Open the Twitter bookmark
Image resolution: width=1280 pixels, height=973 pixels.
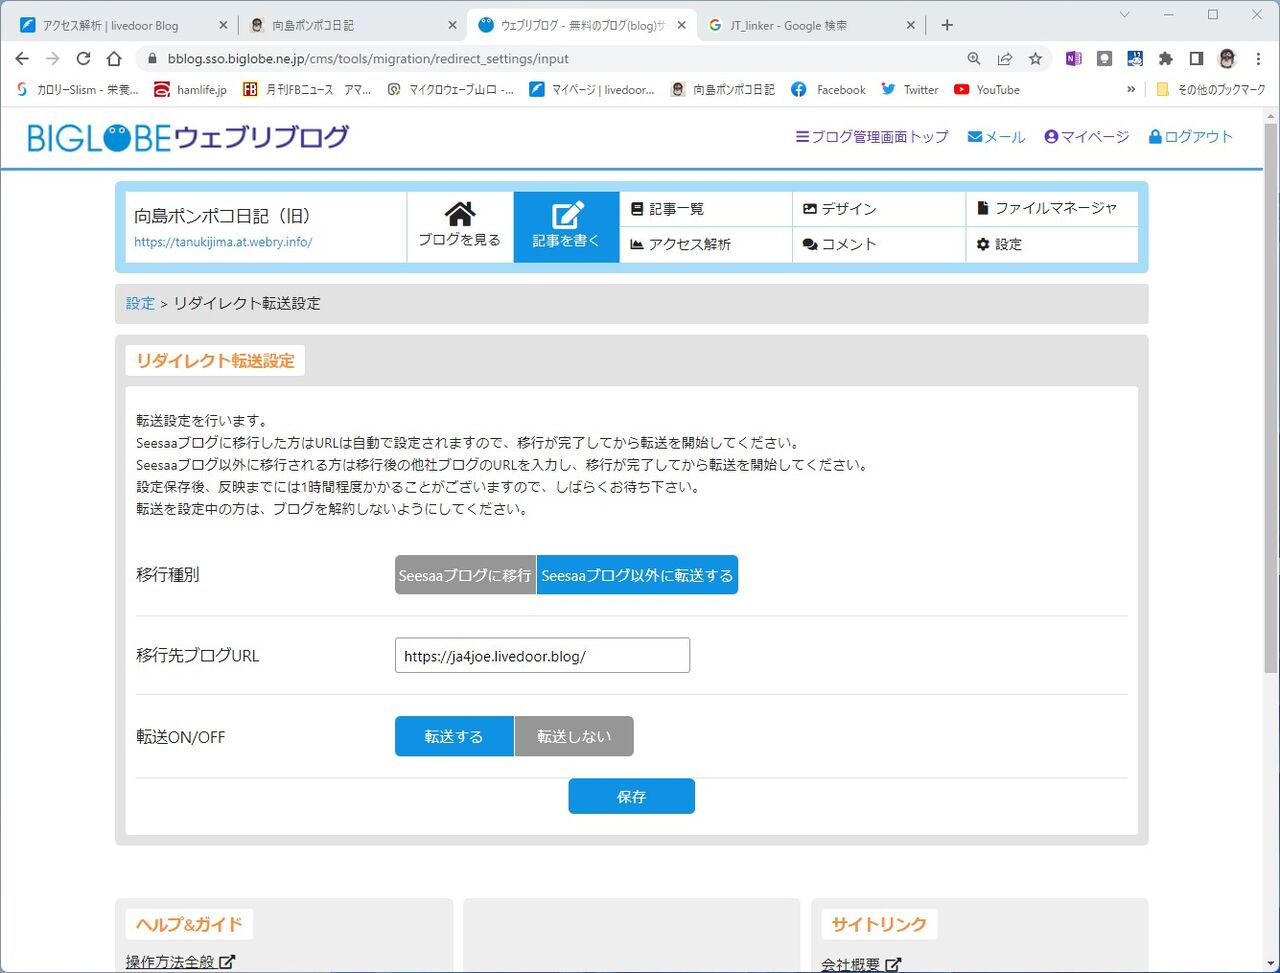point(909,89)
